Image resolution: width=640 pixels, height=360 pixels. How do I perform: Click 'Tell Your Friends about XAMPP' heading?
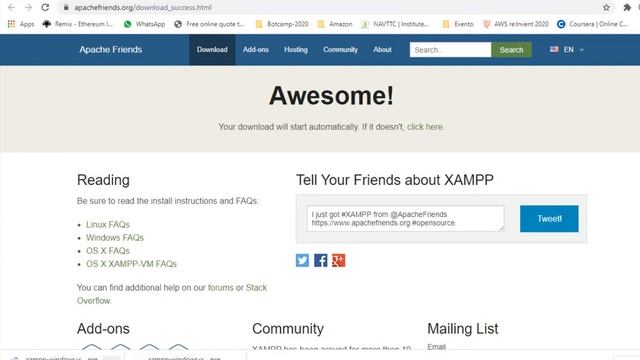point(395,180)
